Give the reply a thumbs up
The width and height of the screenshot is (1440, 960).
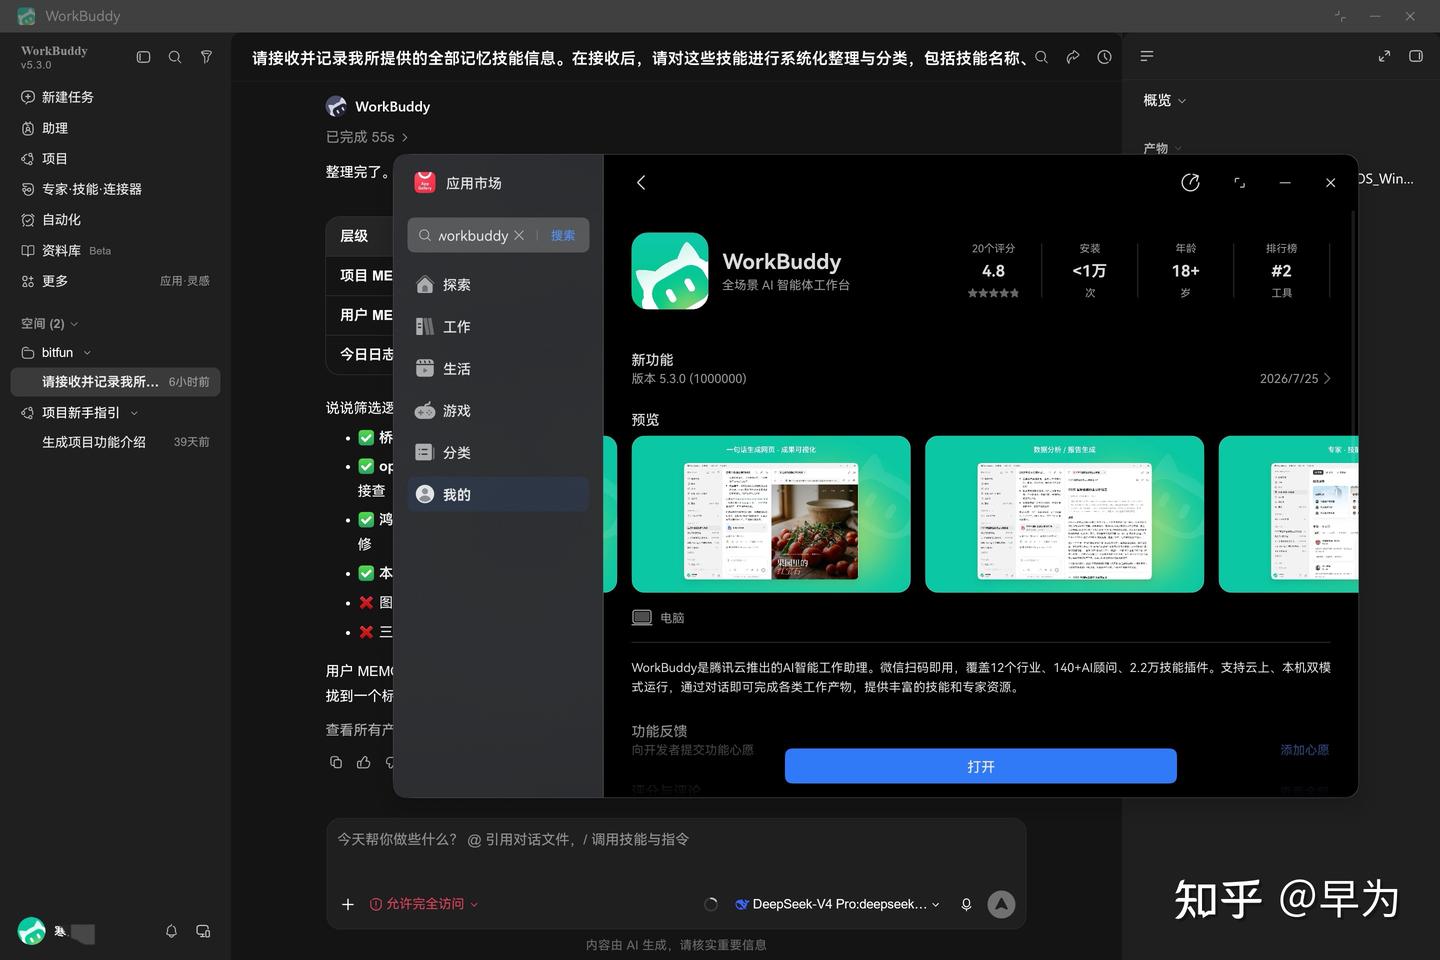[x=364, y=762]
